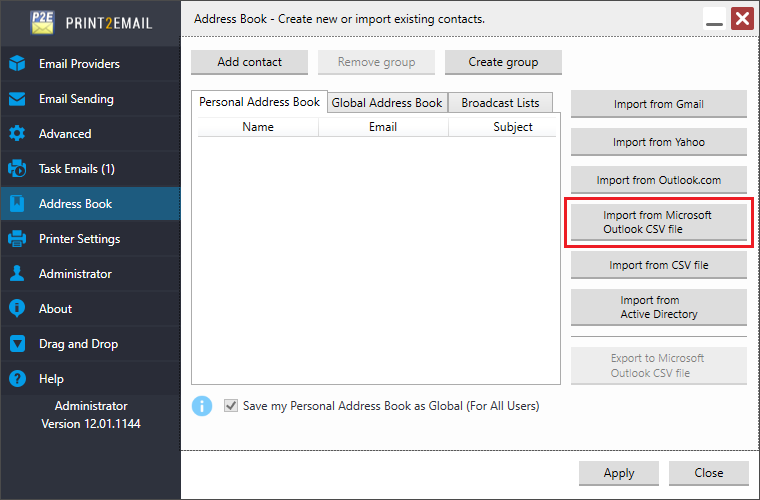The image size is (760, 500).
Task: Click the Printer Settings printer icon
Action: click(x=17, y=238)
